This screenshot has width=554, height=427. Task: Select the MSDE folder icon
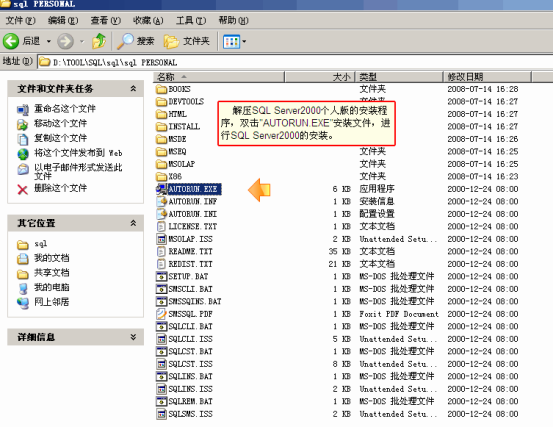pyautogui.click(x=161, y=139)
